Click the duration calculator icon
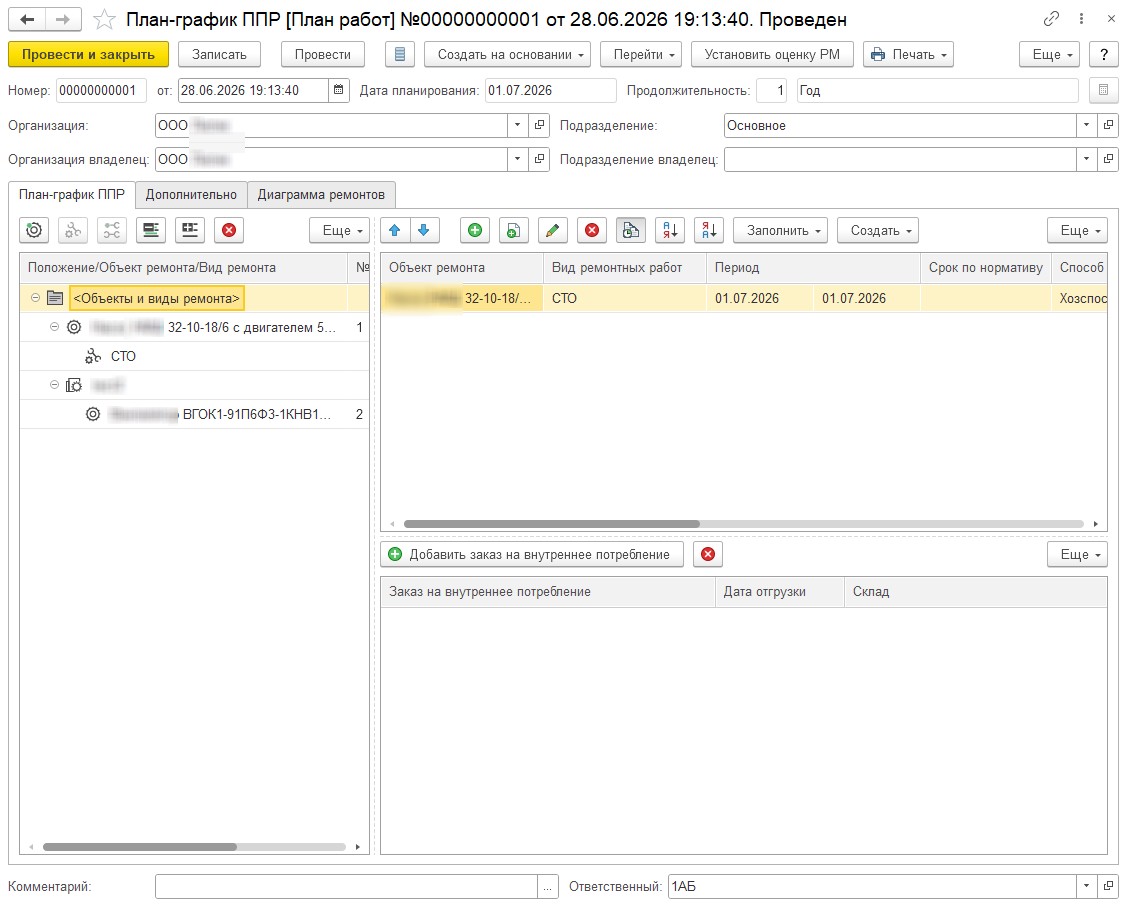This screenshot has height=907, width=1130. click(1103, 90)
